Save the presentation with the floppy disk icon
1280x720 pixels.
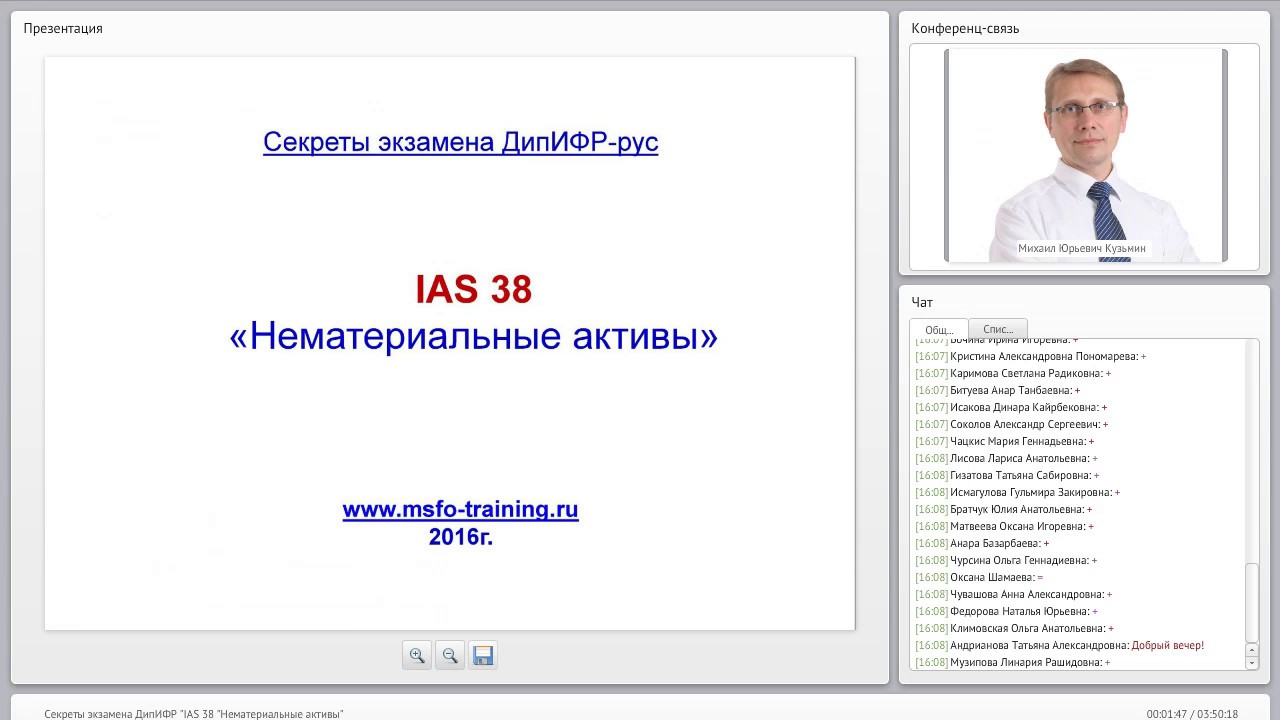click(483, 655)
